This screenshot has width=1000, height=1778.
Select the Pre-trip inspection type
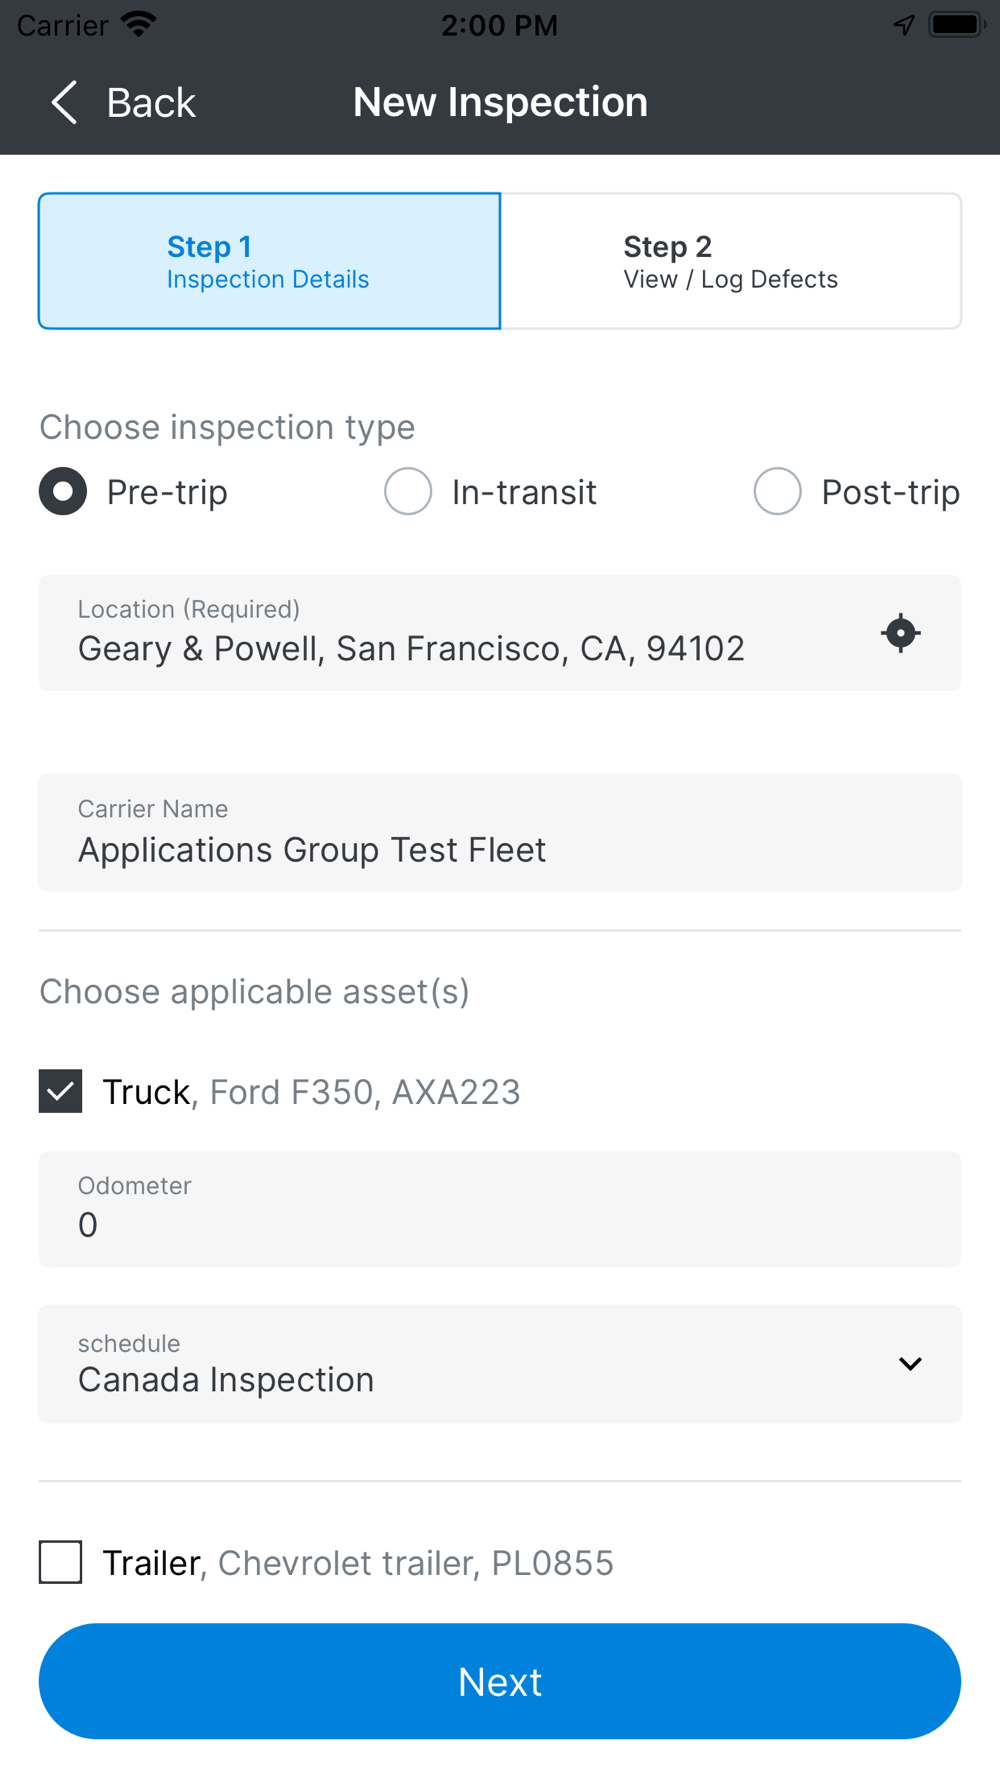coord(63,492)
